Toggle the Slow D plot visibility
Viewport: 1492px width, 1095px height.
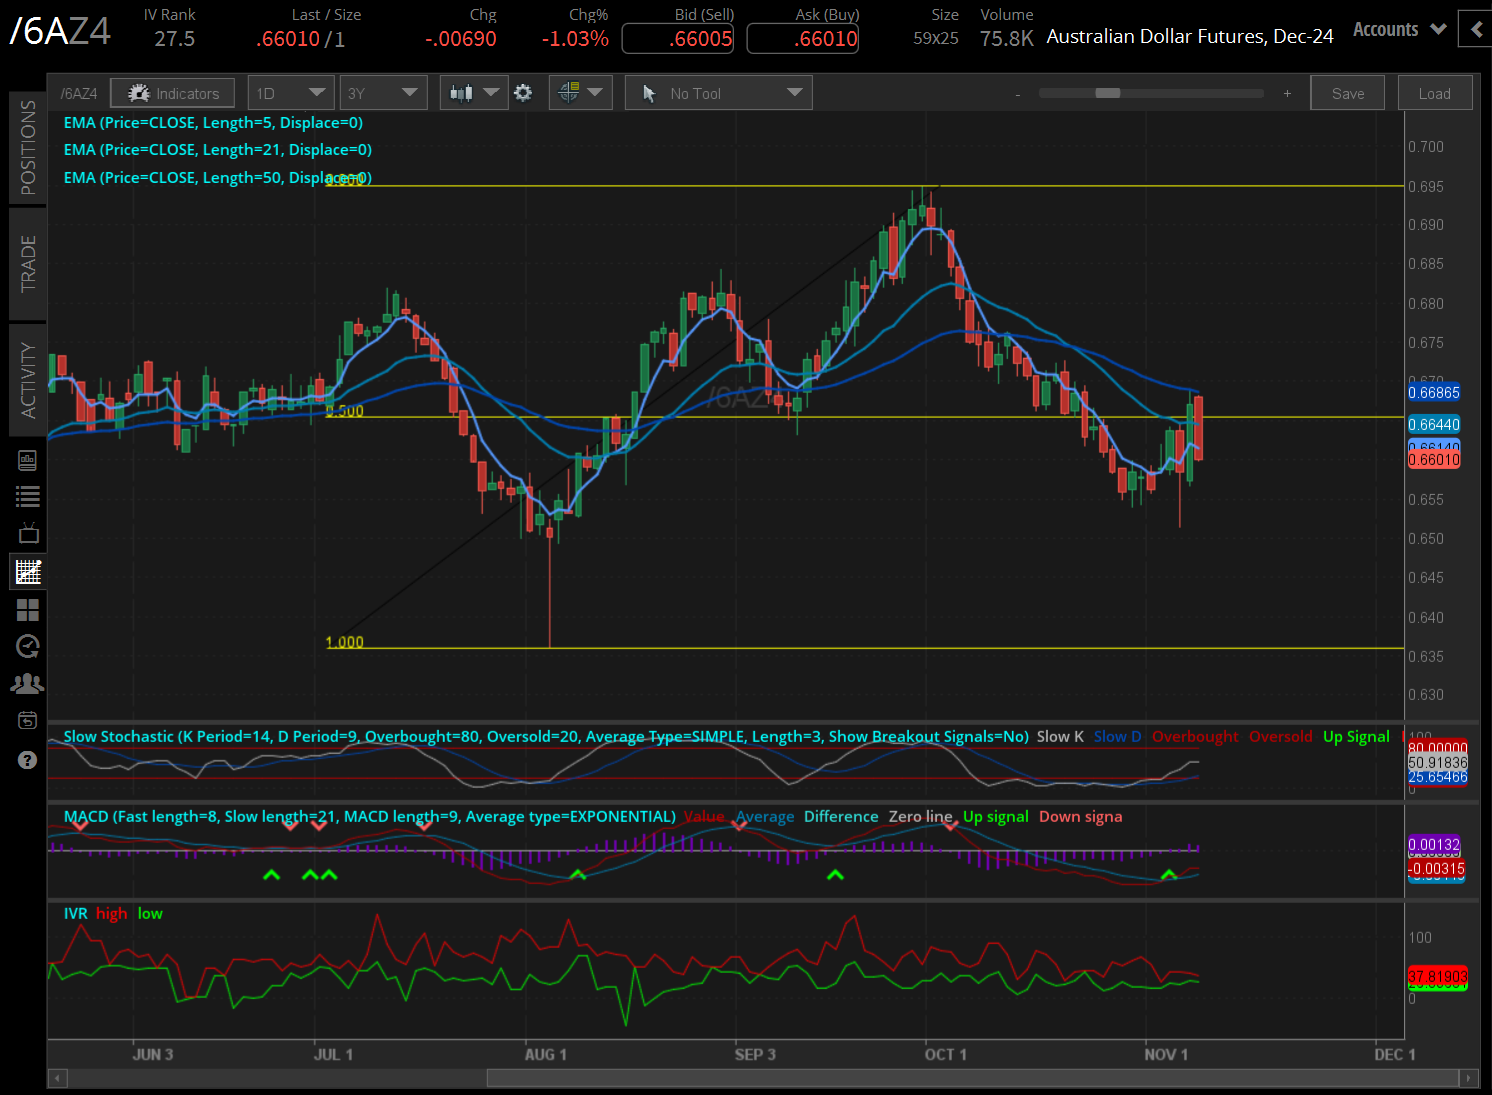pos(1117,736)
